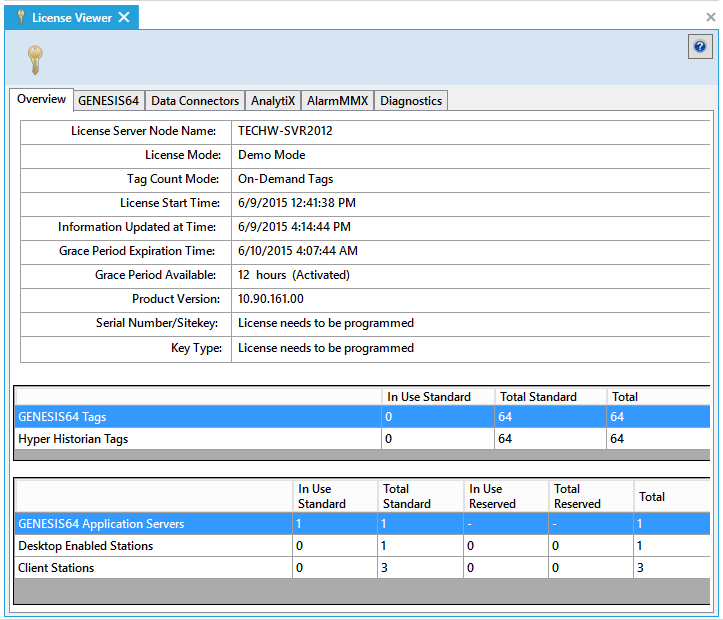This screenshot has height=620, width=723.
Task: Switch to the GENESIS64 tab
Action: 108,101
